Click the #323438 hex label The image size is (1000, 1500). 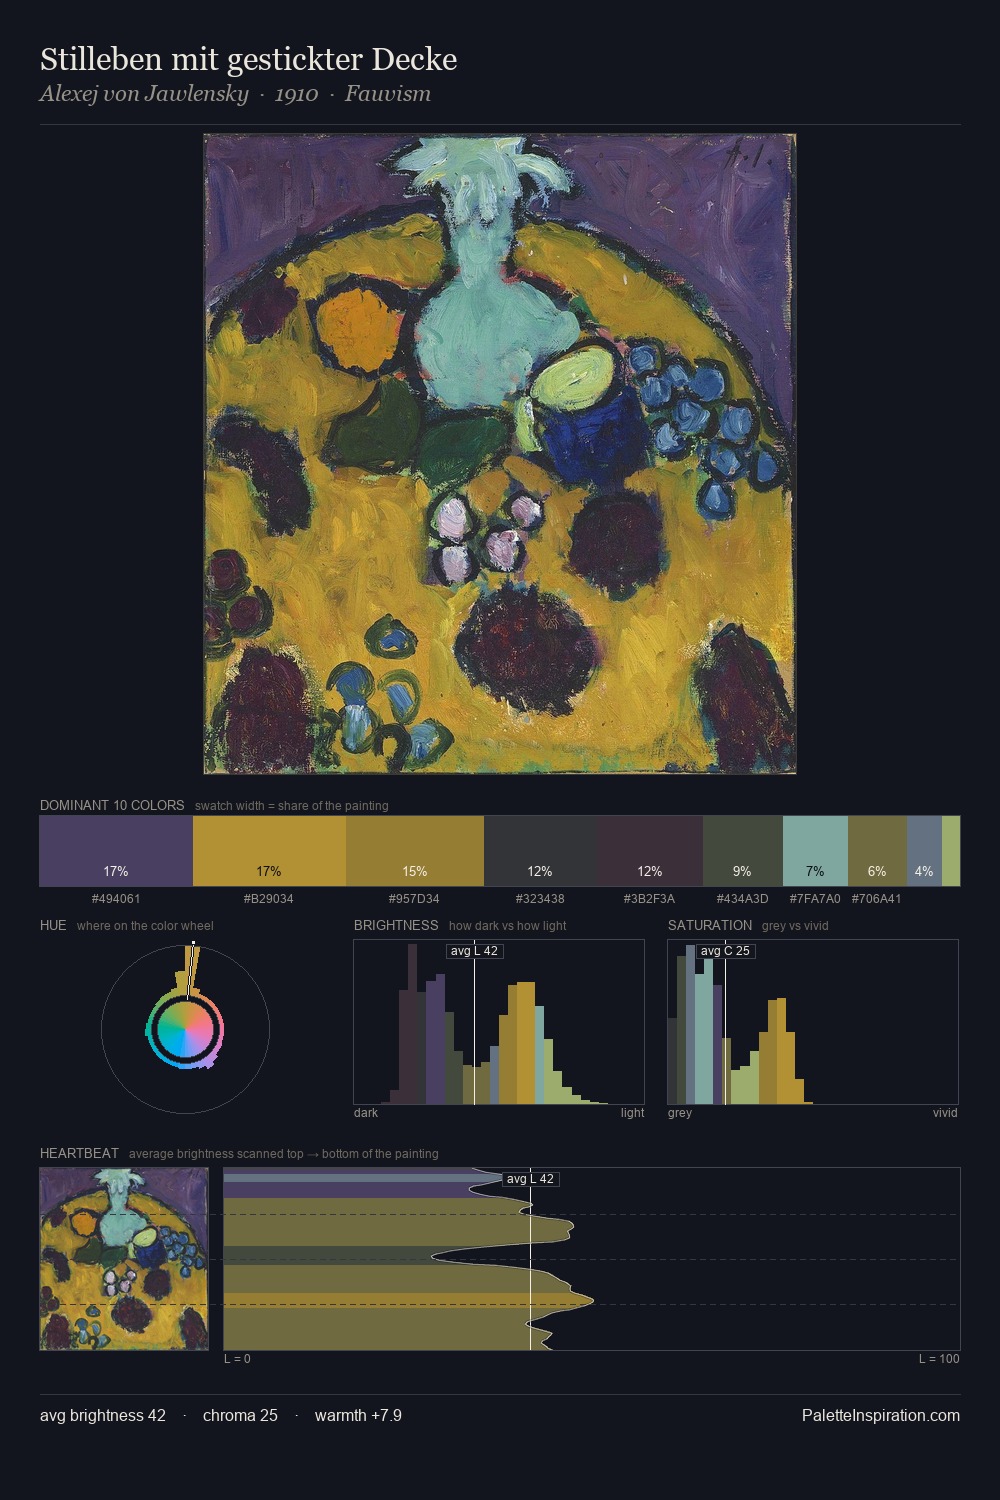point(540,899)
